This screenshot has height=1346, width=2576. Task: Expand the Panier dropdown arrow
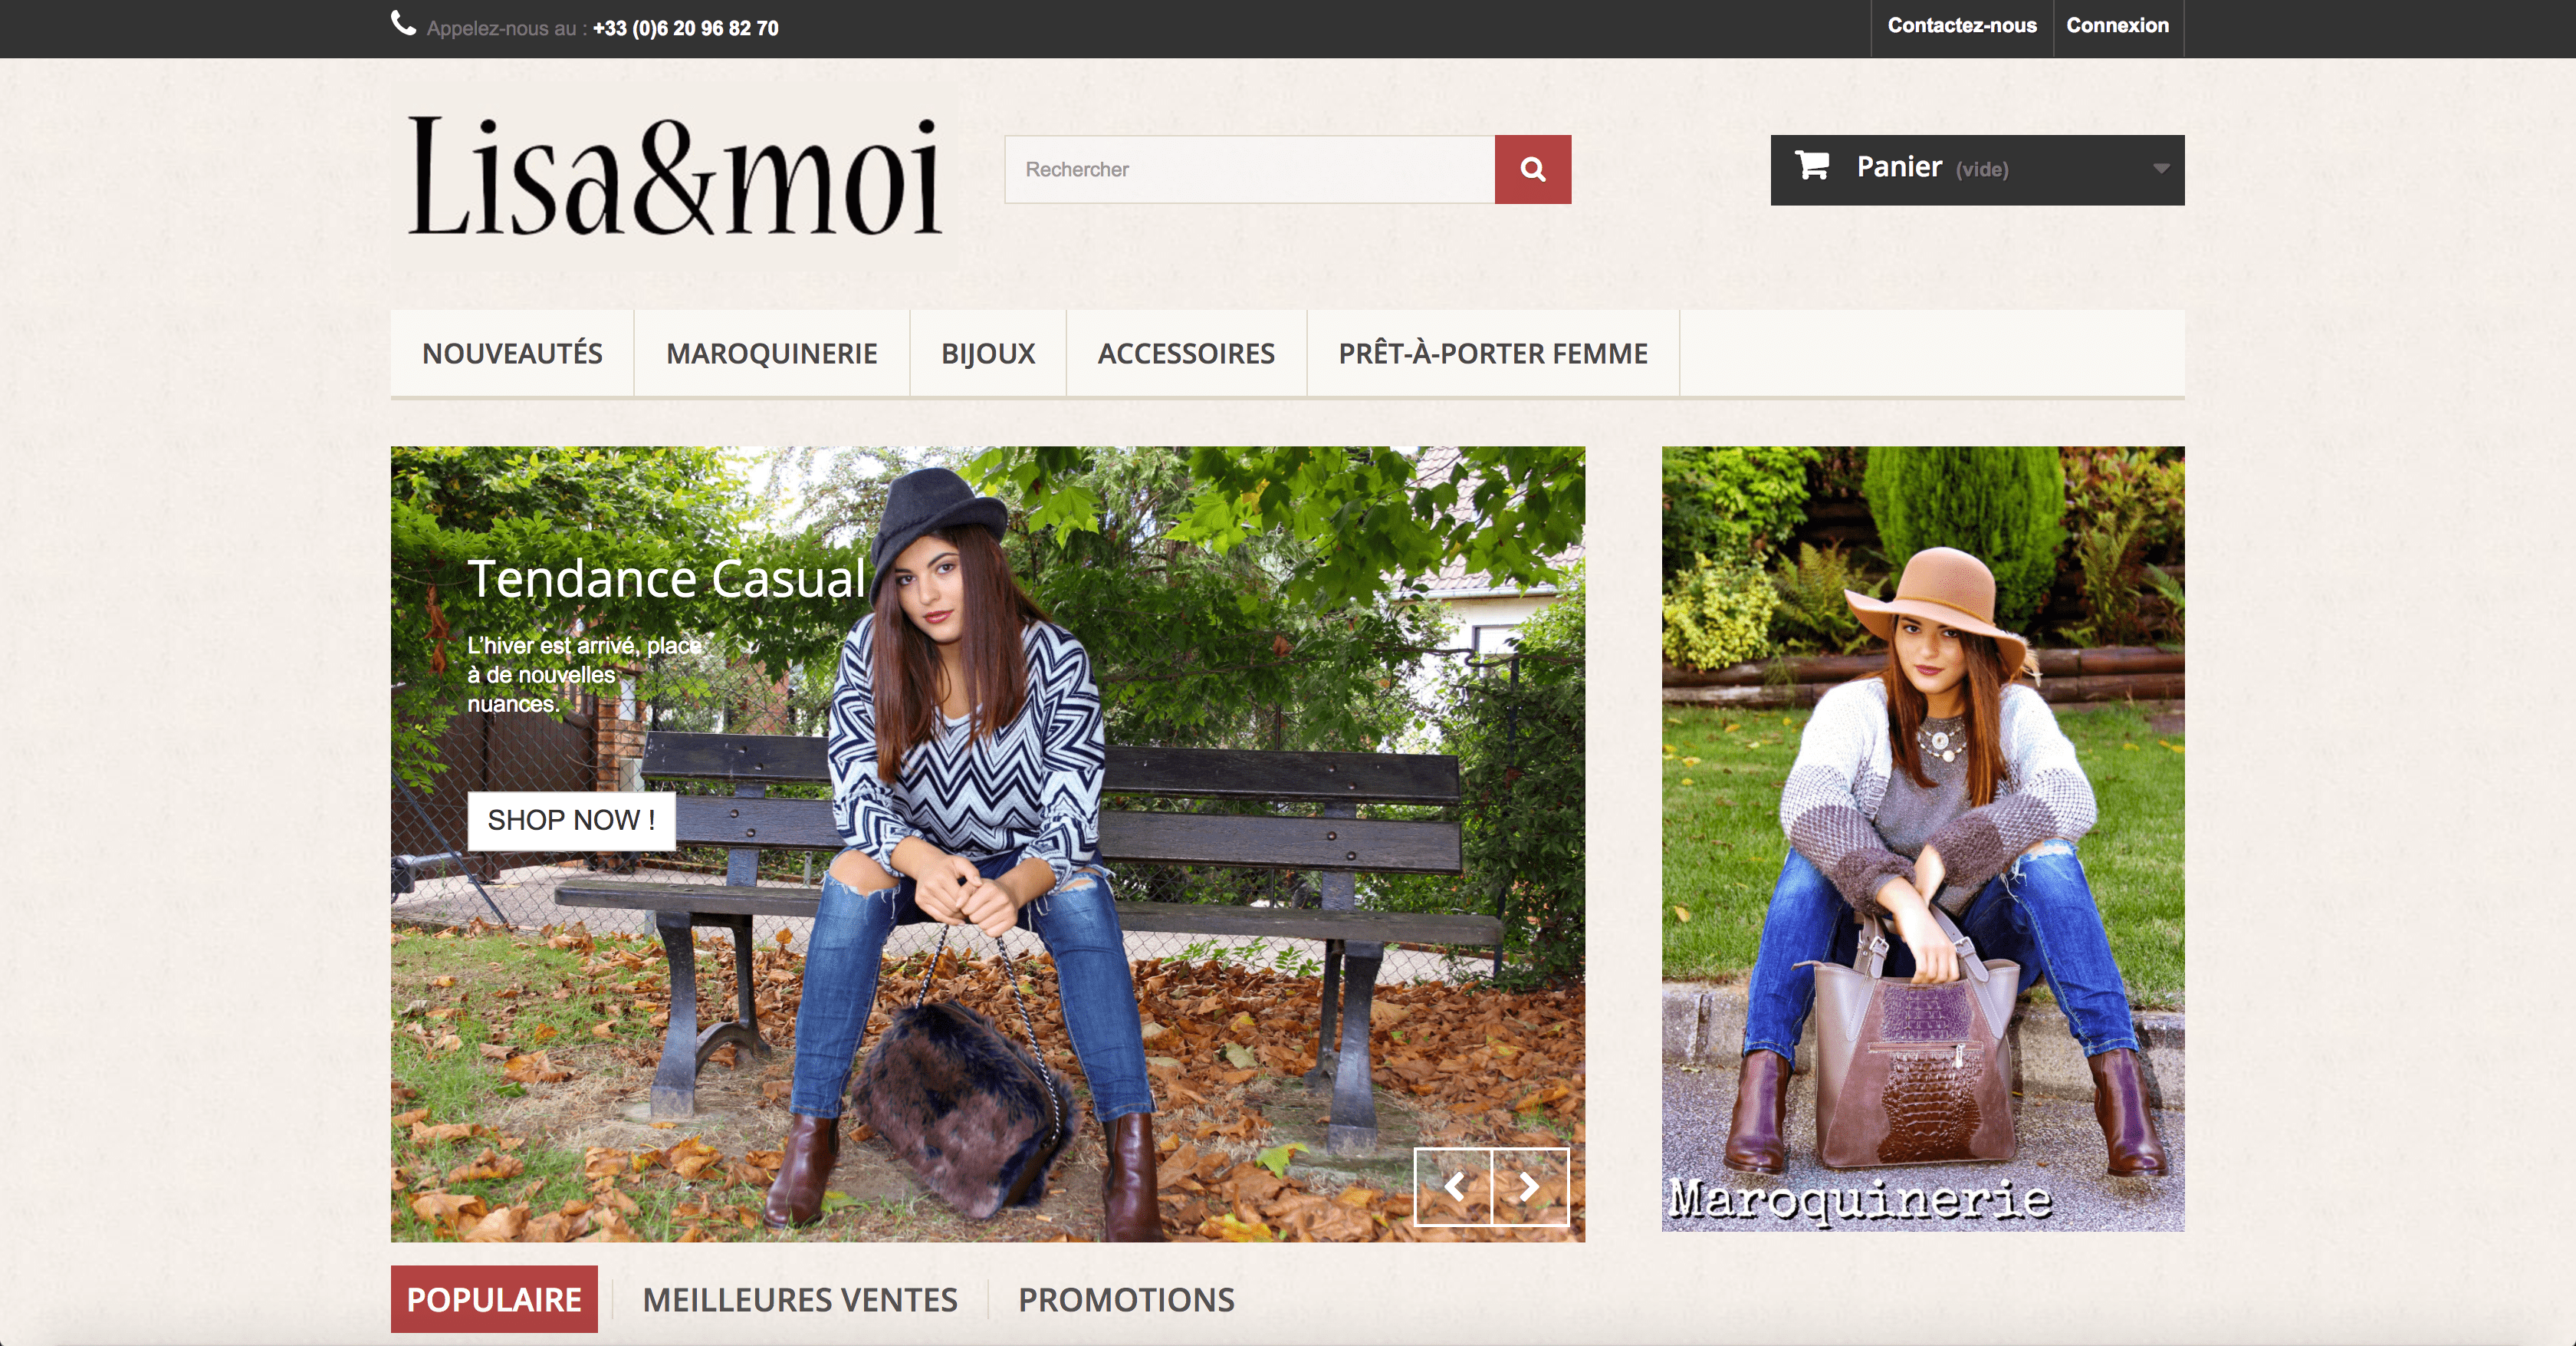(x=2161, y=169)
